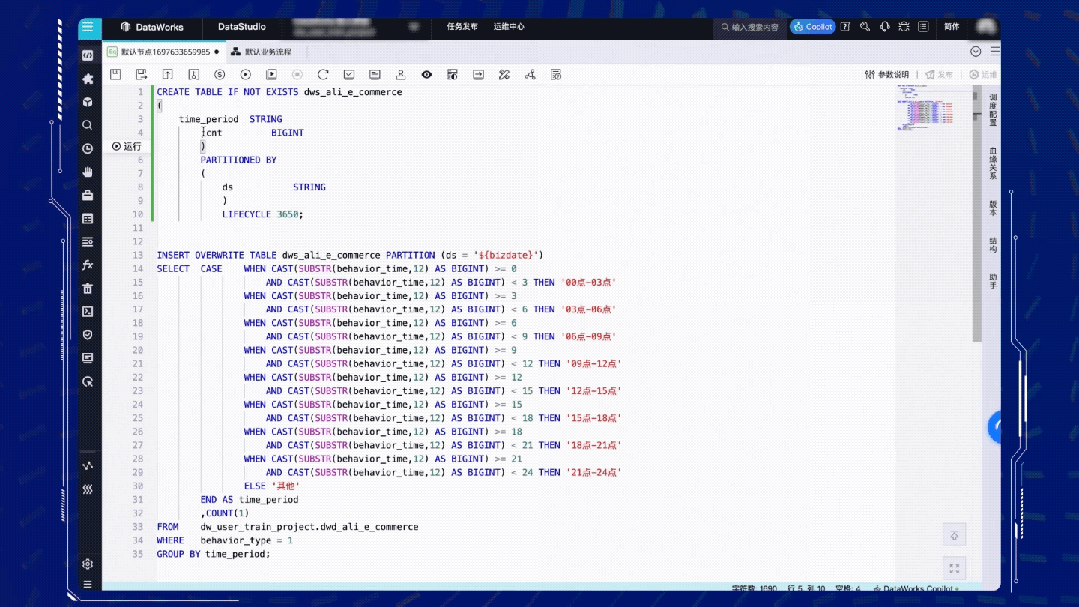Click the 运行 run hint beside line 5
The width and height of the screenshot is (1079, 607).
127,147
